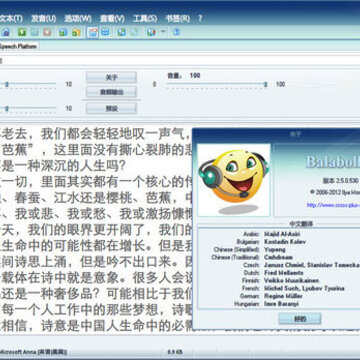Click the multicolored toolbar icon before the dropdown arrow

coord(151,32)
